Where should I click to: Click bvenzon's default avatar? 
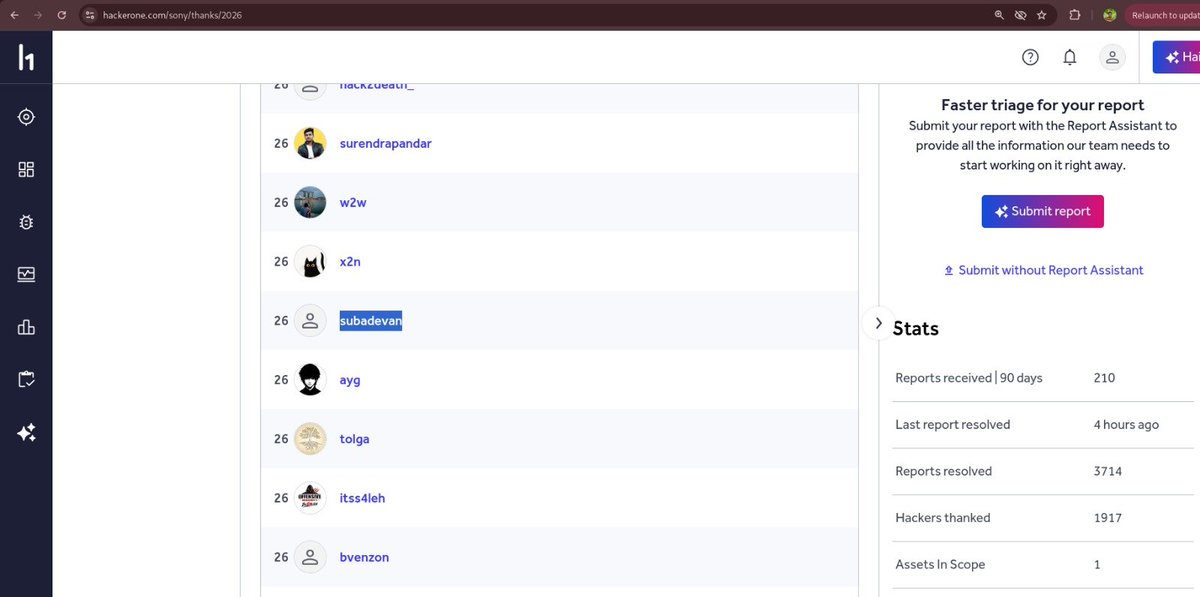(x=310, y=557)
